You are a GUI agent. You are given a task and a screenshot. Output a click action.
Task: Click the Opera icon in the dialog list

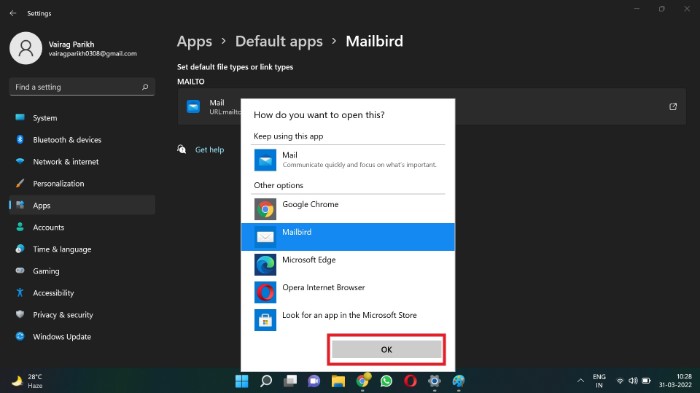coord(265,292)
